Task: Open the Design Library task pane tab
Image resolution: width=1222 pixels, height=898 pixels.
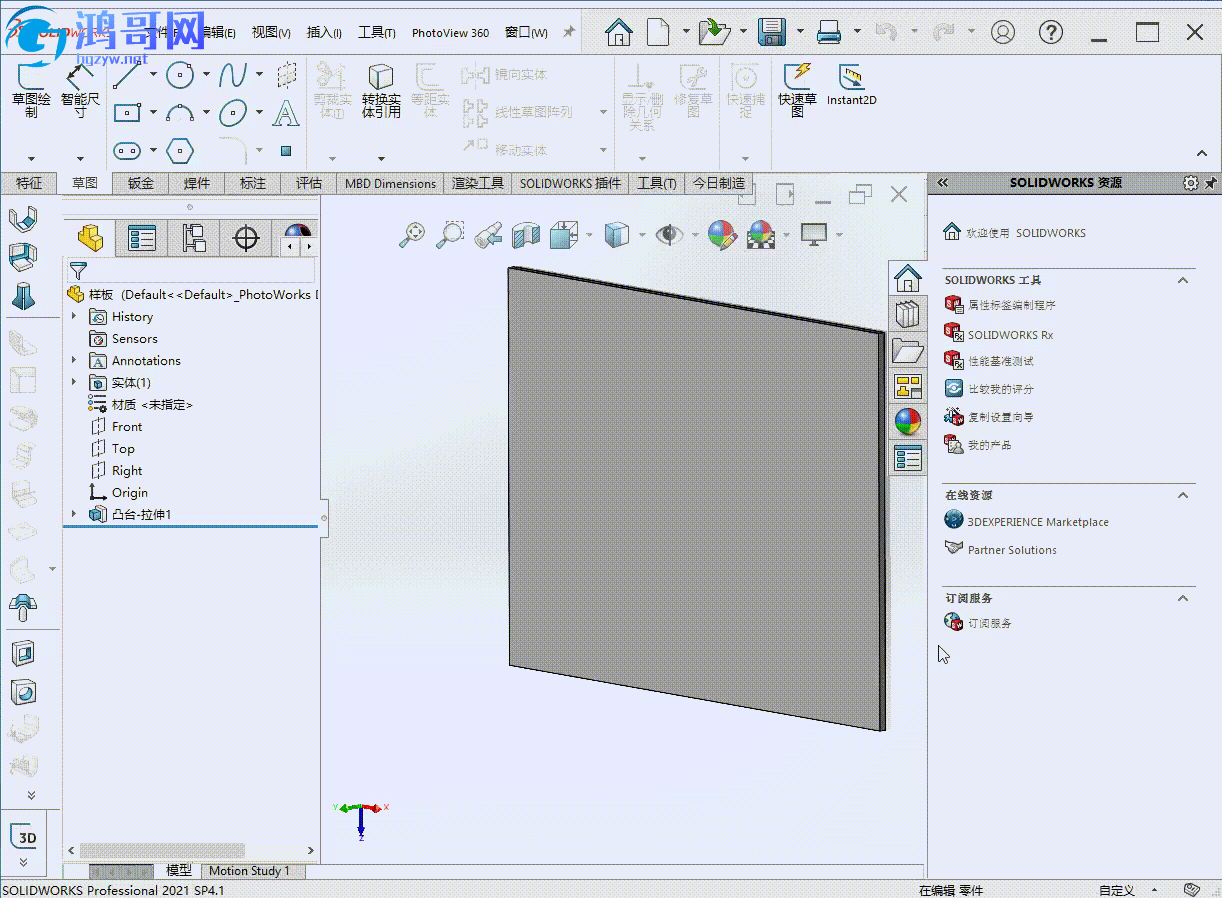Action: coord(907,314)
